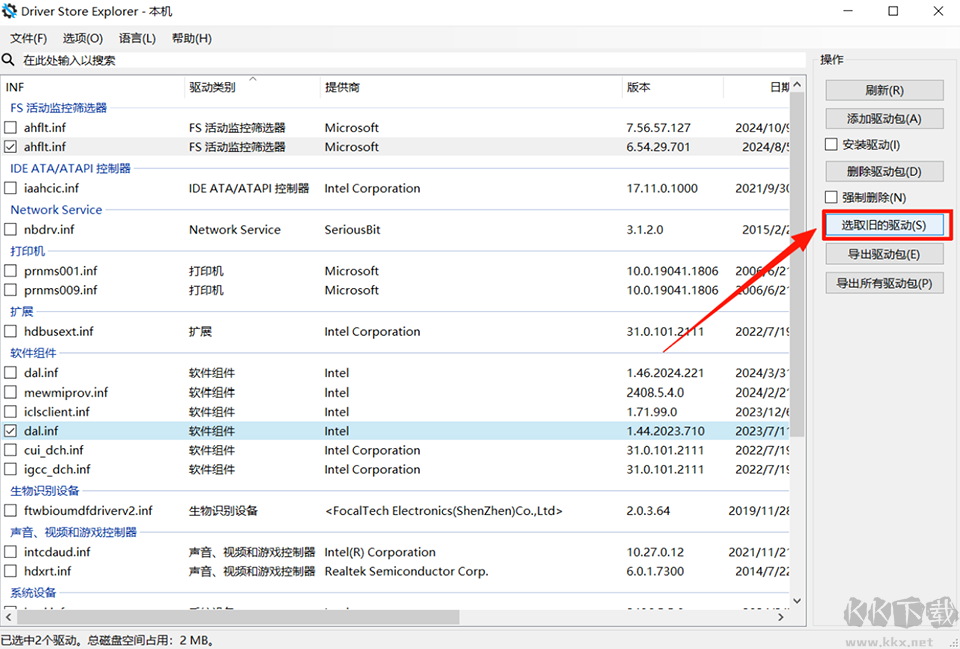Collapse the 声音、视频和游戏控制器 group header

tap(73, 532)
